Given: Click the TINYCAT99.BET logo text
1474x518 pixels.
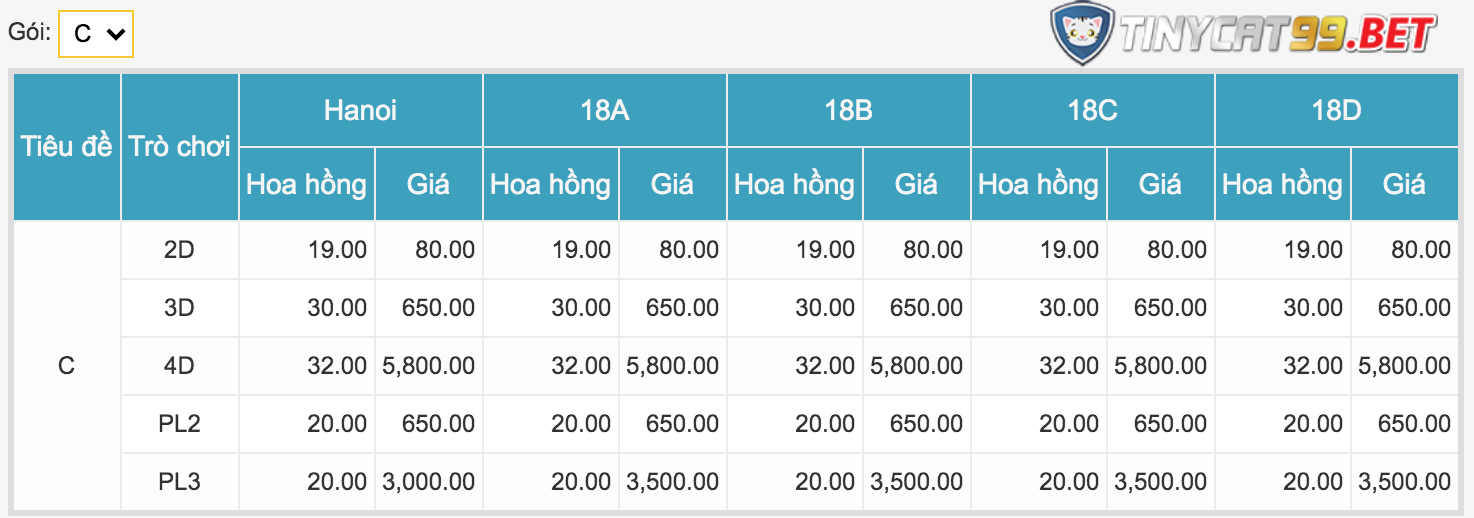Looking at the screenshot, I should pos(1276,36).
